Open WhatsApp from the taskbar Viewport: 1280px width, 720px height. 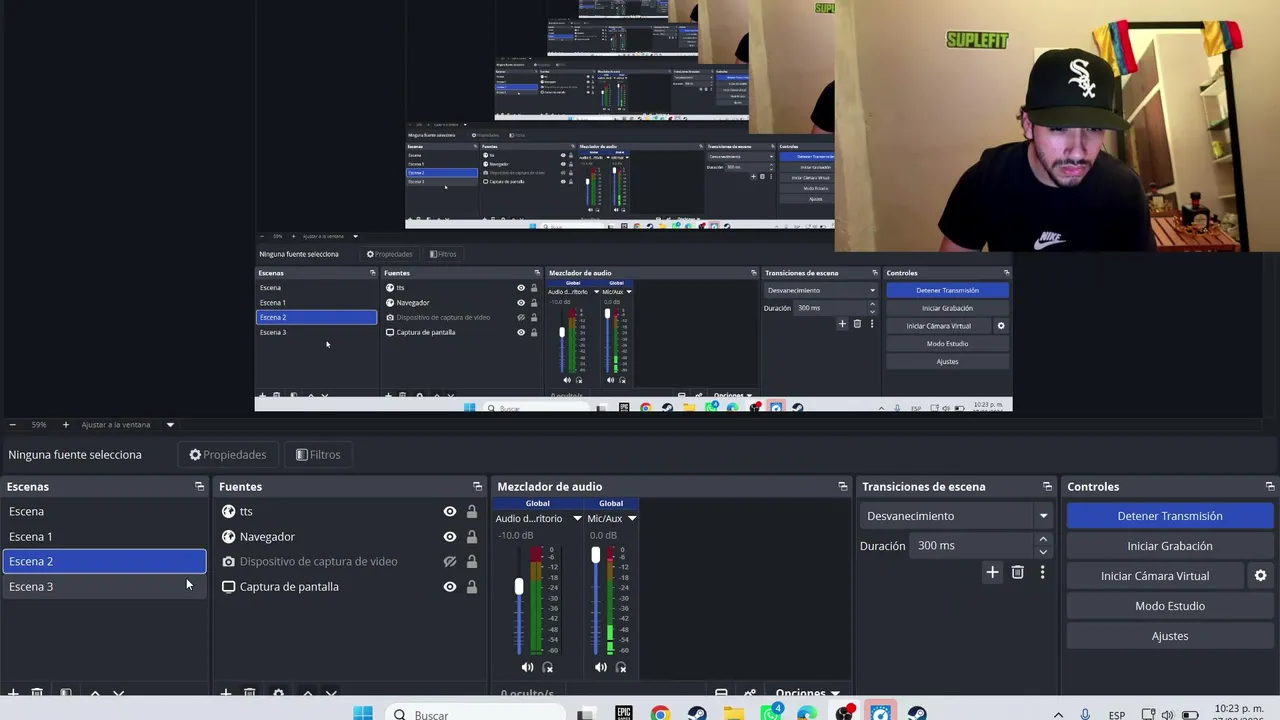[770, 713]
